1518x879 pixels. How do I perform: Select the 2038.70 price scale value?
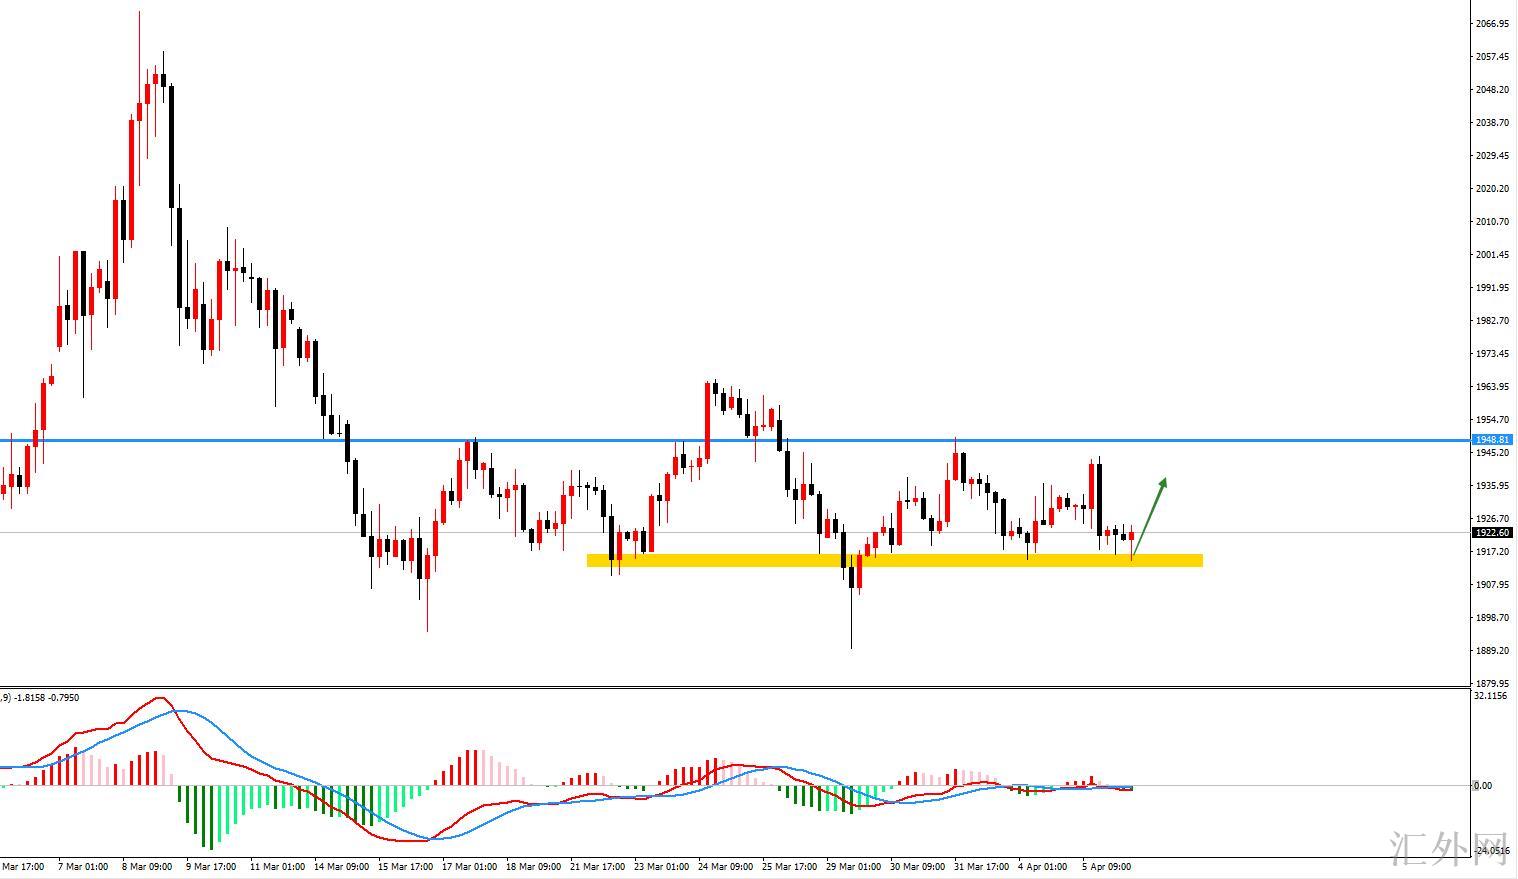coord(1492,123)
